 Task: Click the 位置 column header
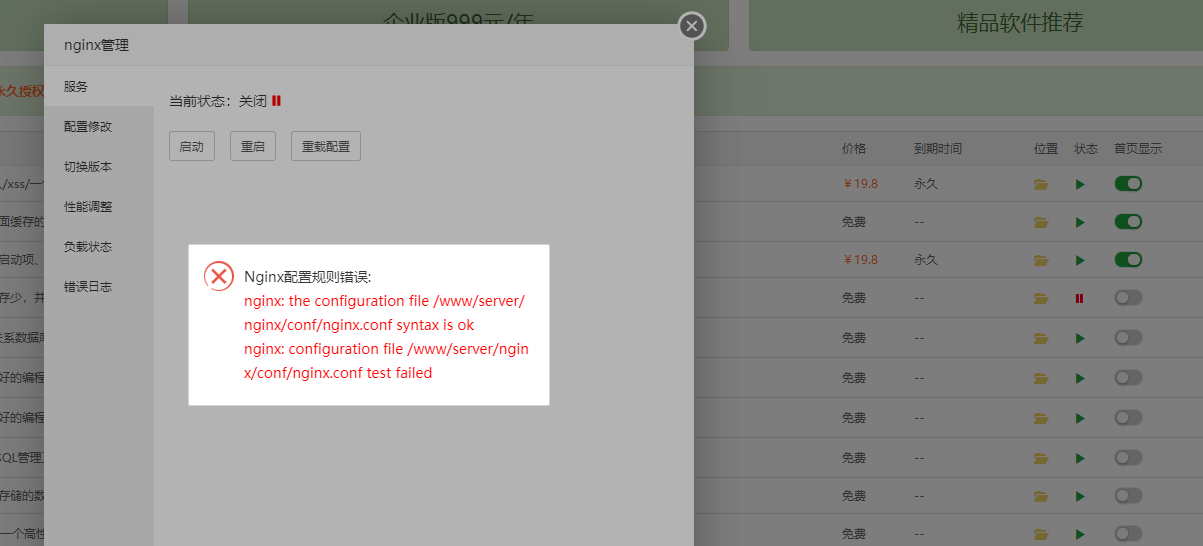coord(1046,148)
